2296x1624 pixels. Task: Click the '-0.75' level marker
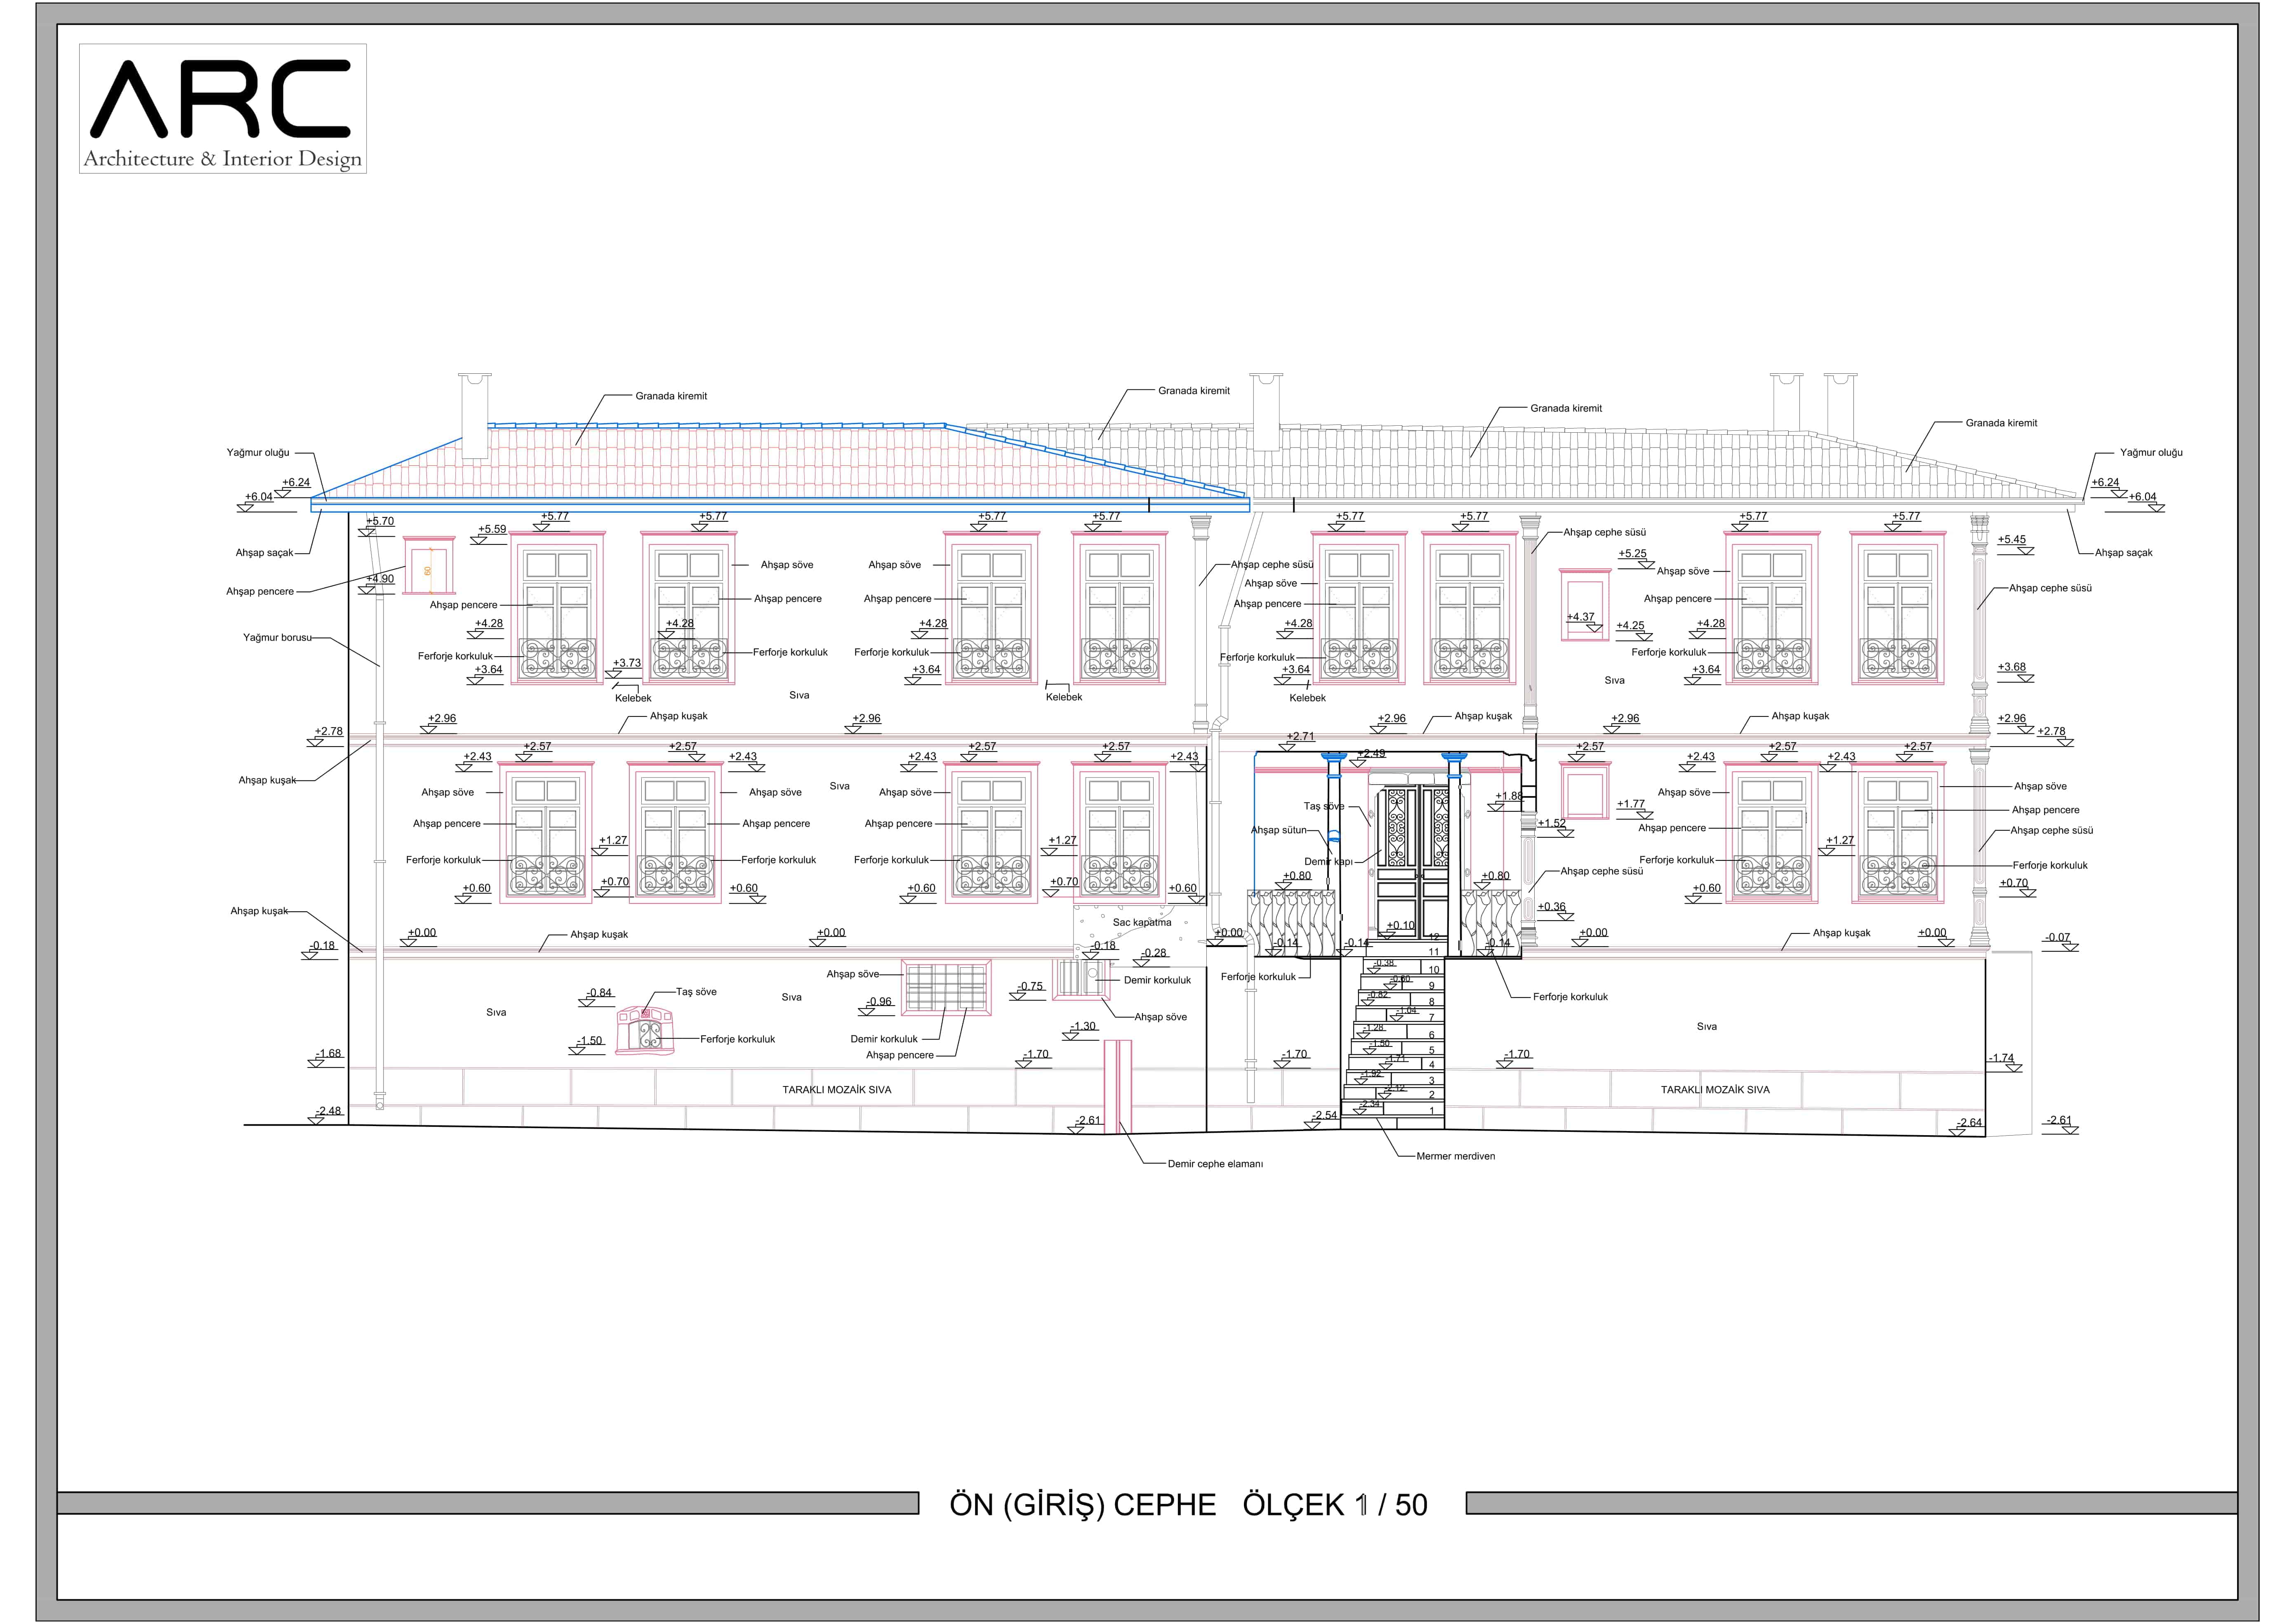click(x=1030, y=986)
